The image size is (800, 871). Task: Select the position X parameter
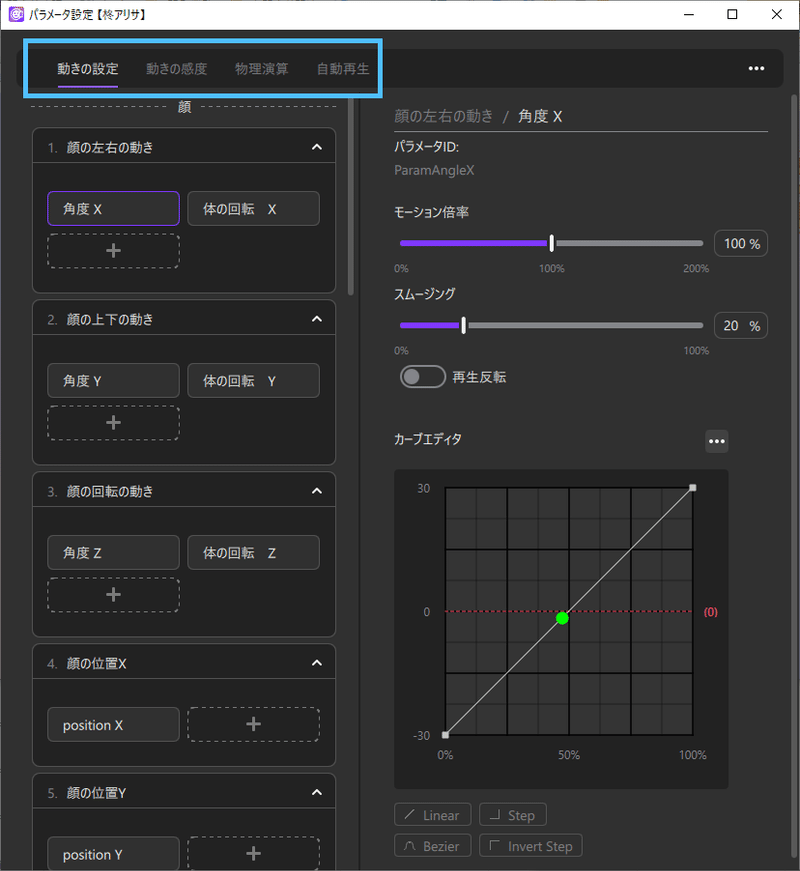[113, 725]
